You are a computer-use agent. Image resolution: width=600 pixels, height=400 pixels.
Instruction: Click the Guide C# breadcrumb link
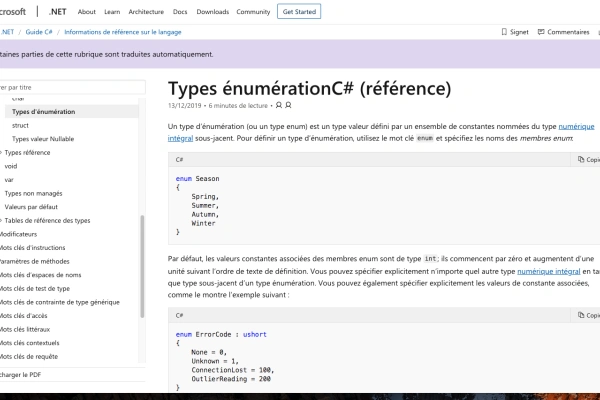39,32
